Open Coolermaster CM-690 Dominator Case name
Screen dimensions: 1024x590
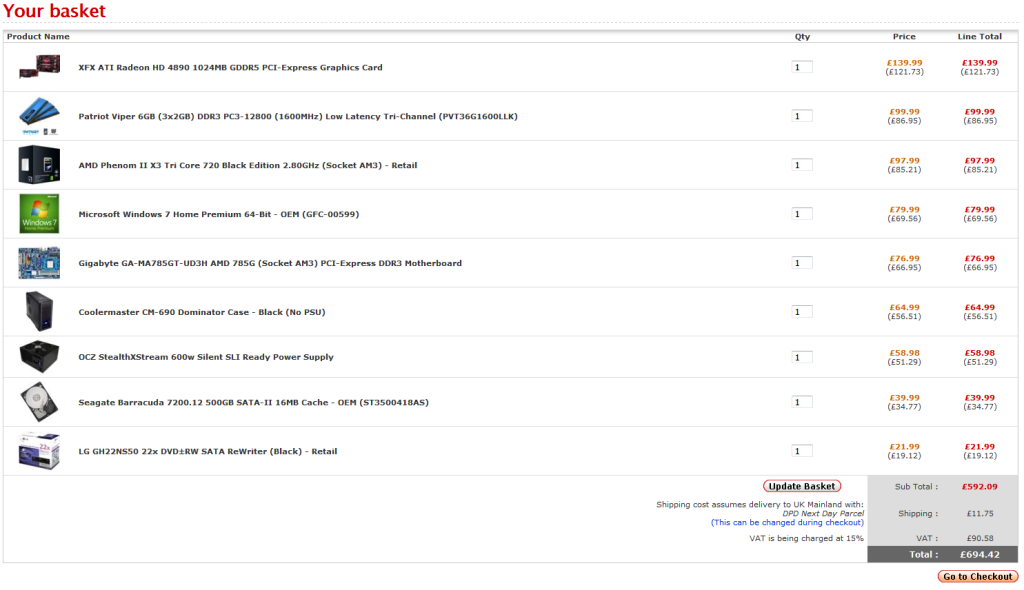[x=202, y=312]
